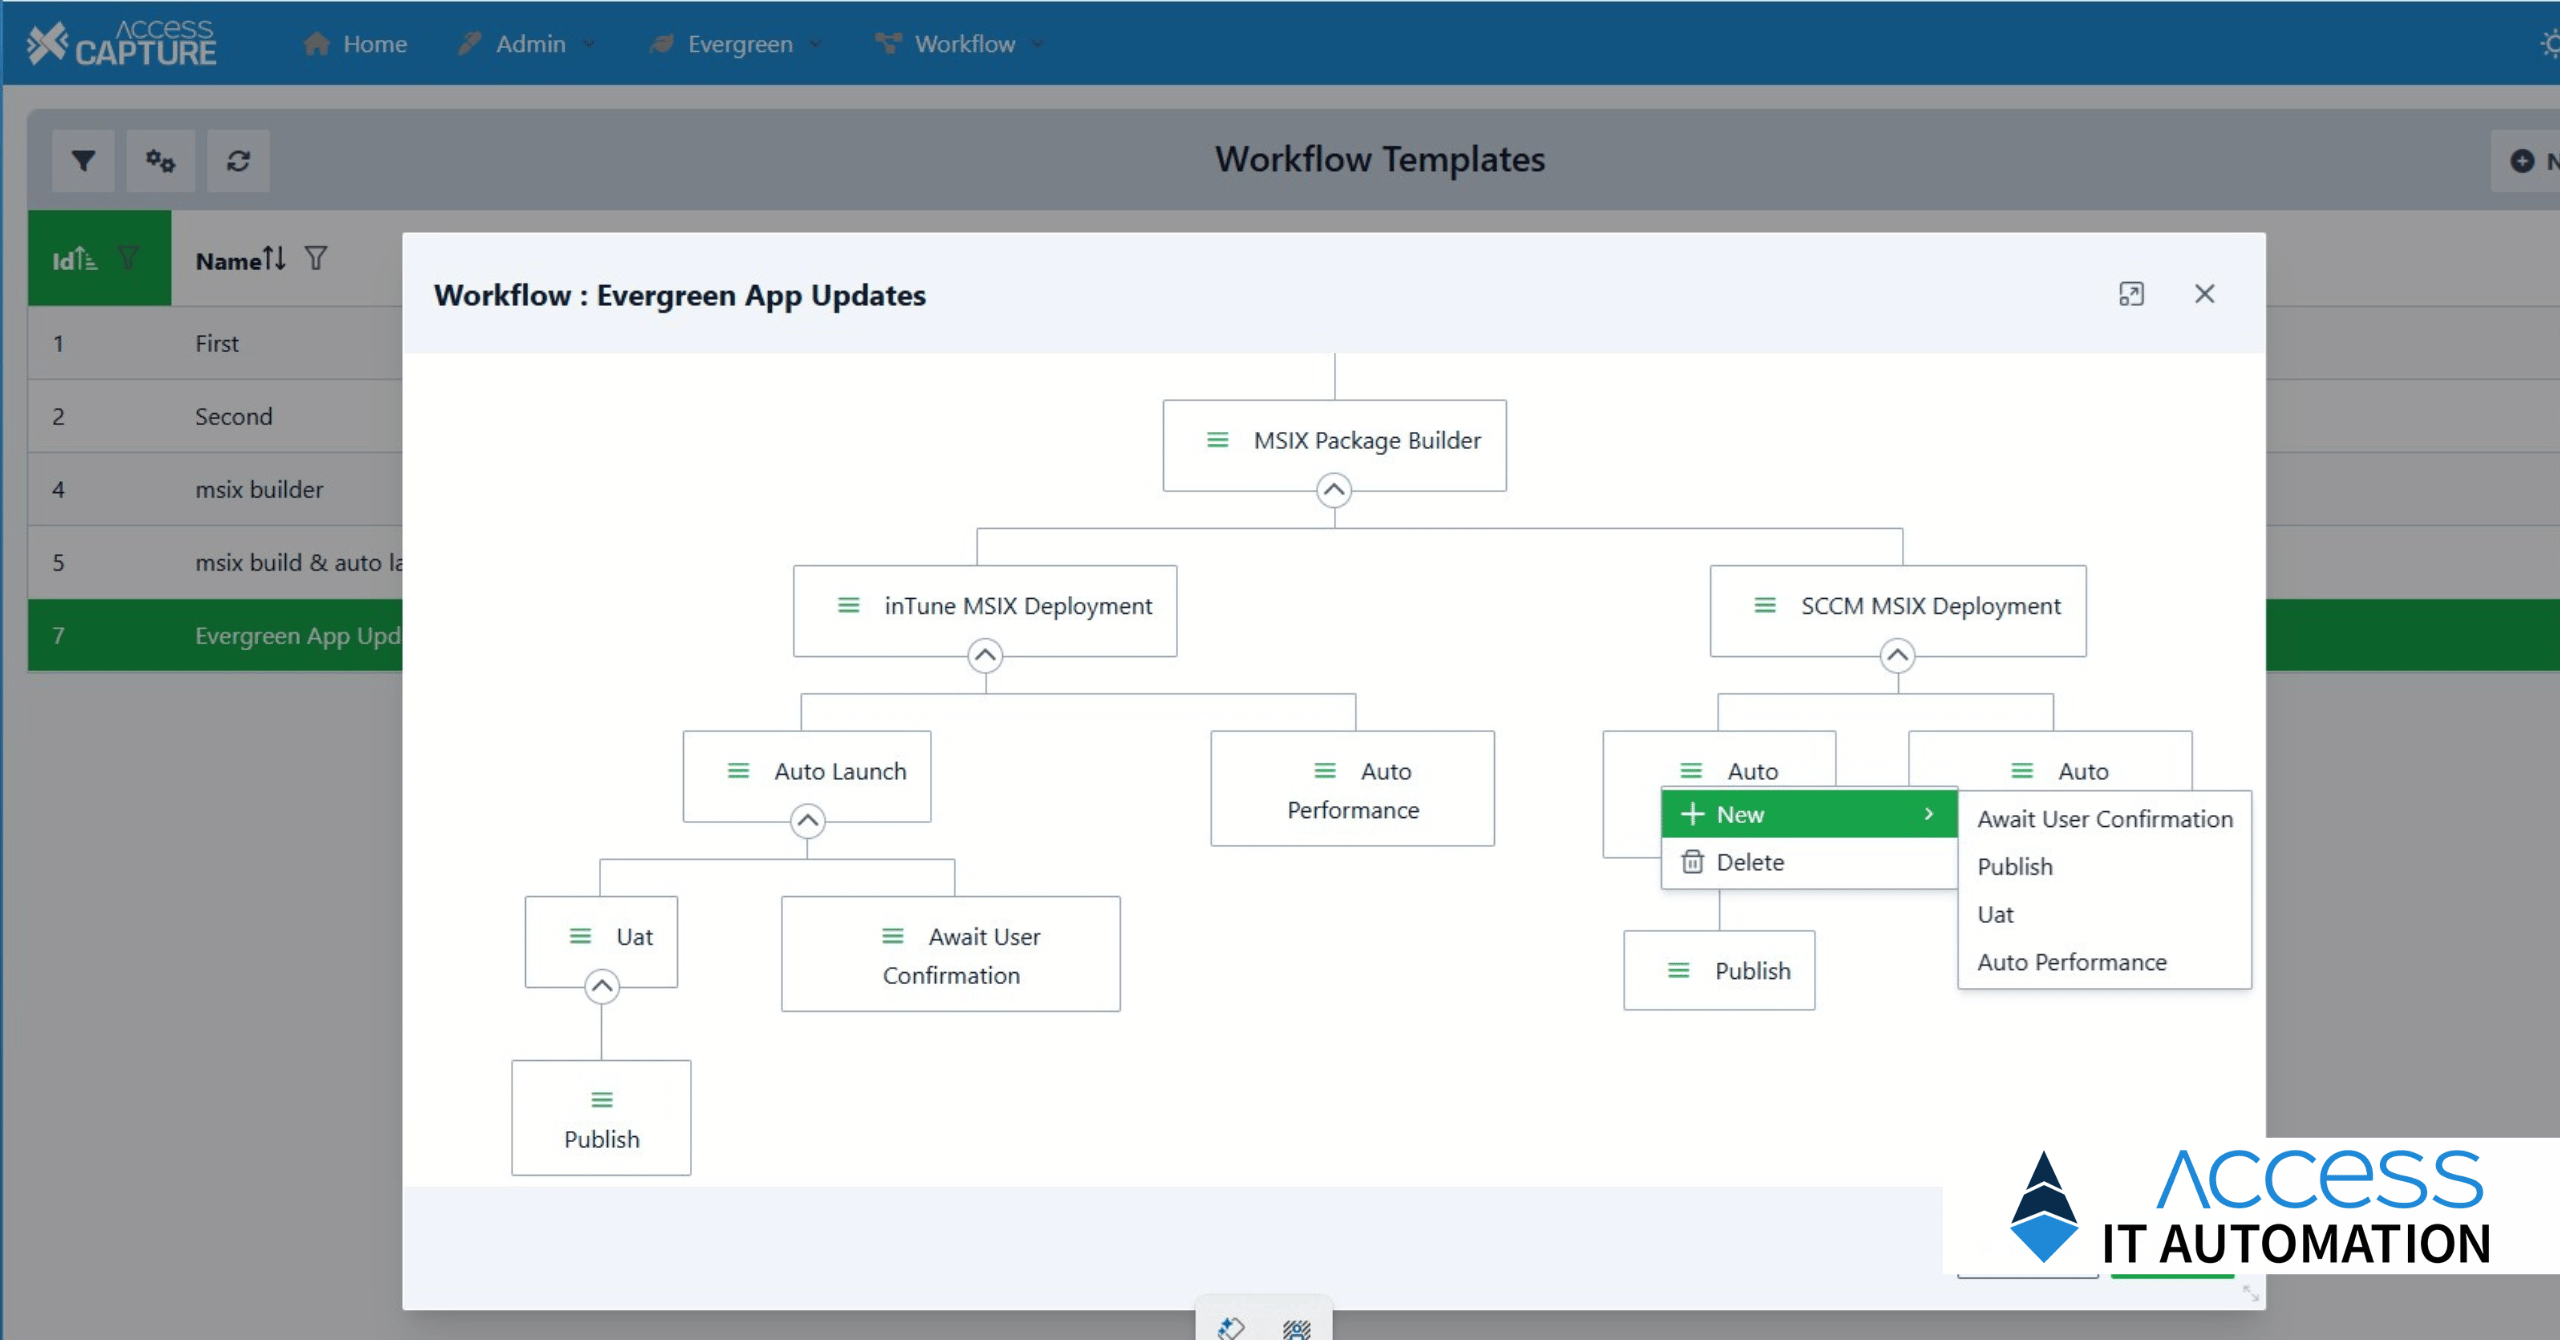The height and width of the screenshot is (1340, 2560).
Task: Click the settings gear at the navbar's far right
Action: 2552,43
